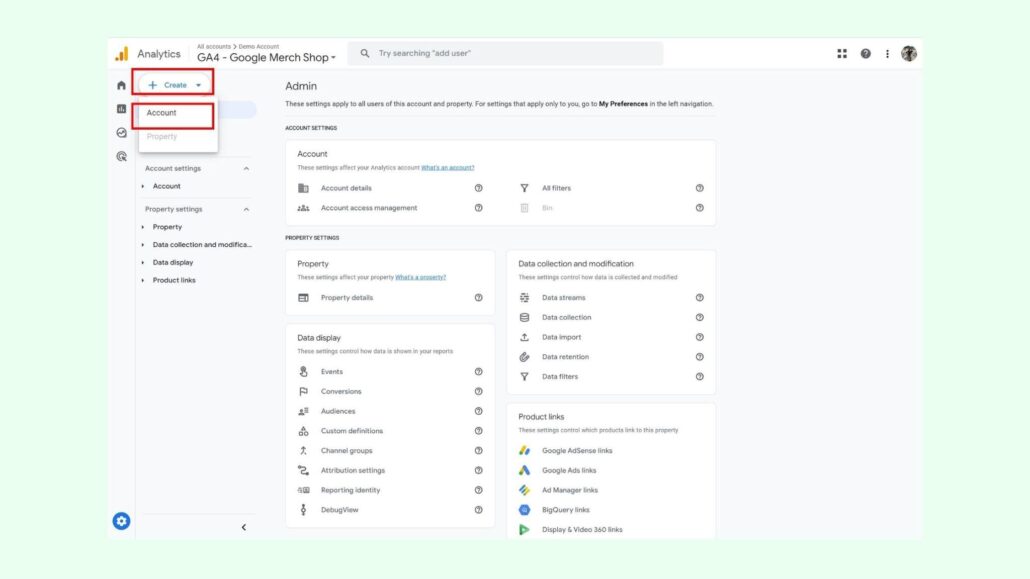The image size is (1030, 579).
Task: Click the help question mark in top bar
Action: click(865, 54)
